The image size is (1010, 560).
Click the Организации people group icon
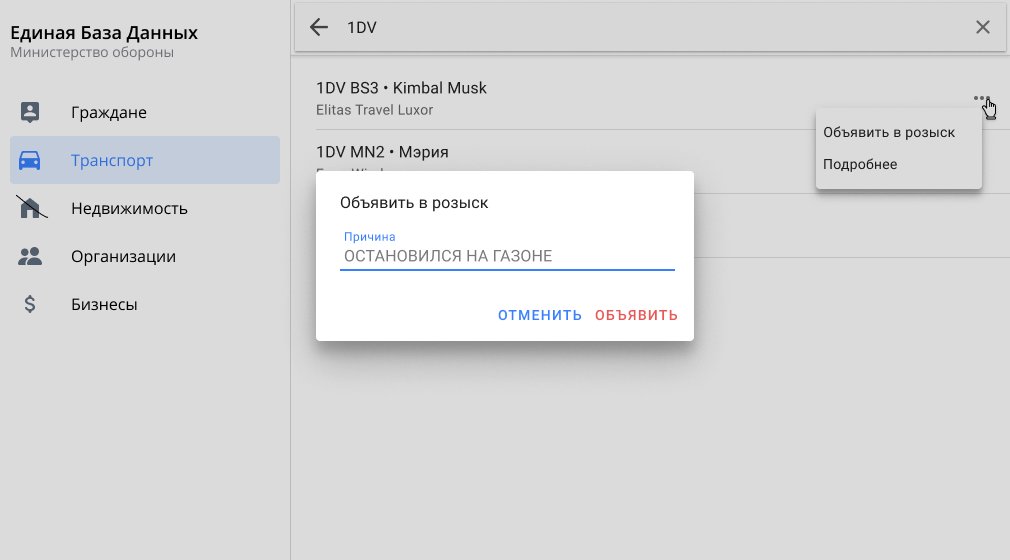(30, 256)
